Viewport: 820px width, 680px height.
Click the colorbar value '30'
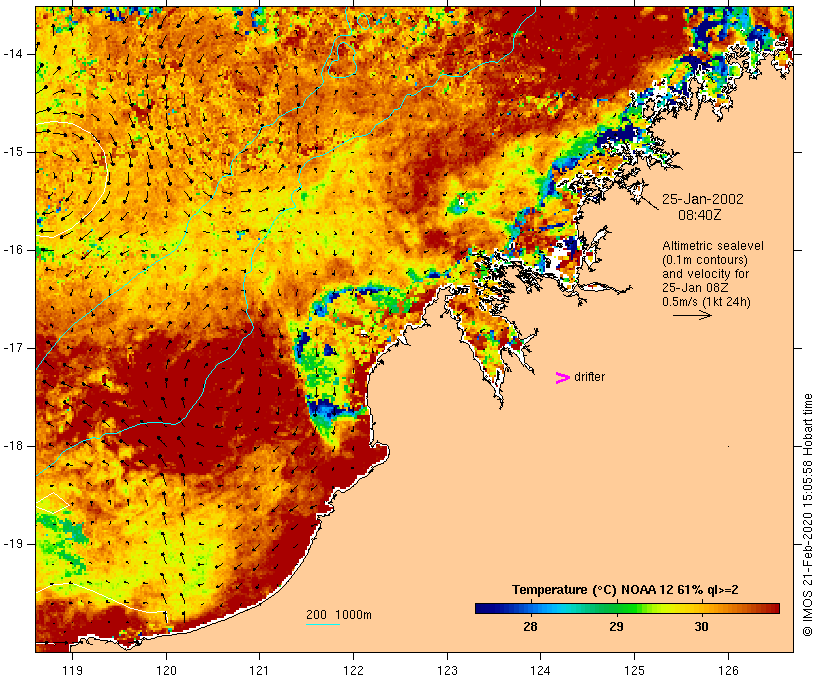[x=701, y=626]
